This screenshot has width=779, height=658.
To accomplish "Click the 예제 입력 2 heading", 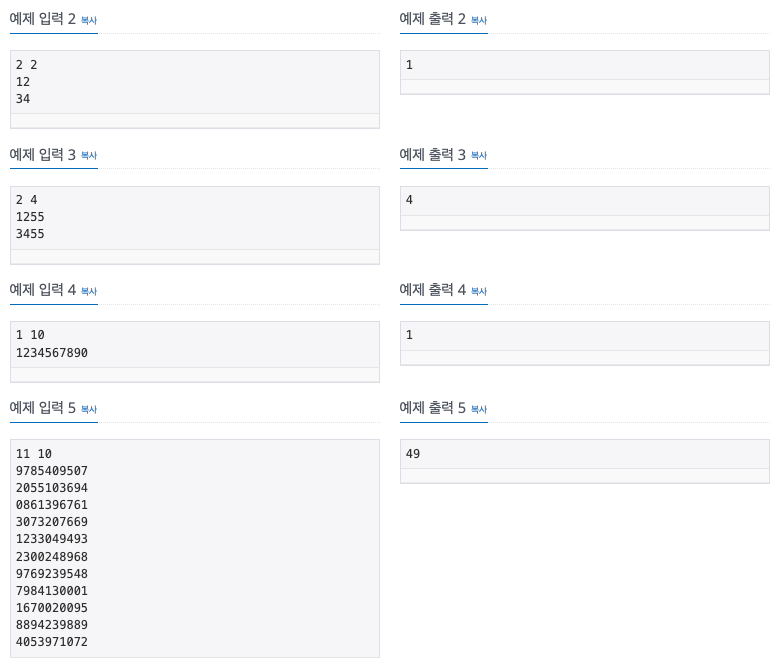I will coord(43,19).
